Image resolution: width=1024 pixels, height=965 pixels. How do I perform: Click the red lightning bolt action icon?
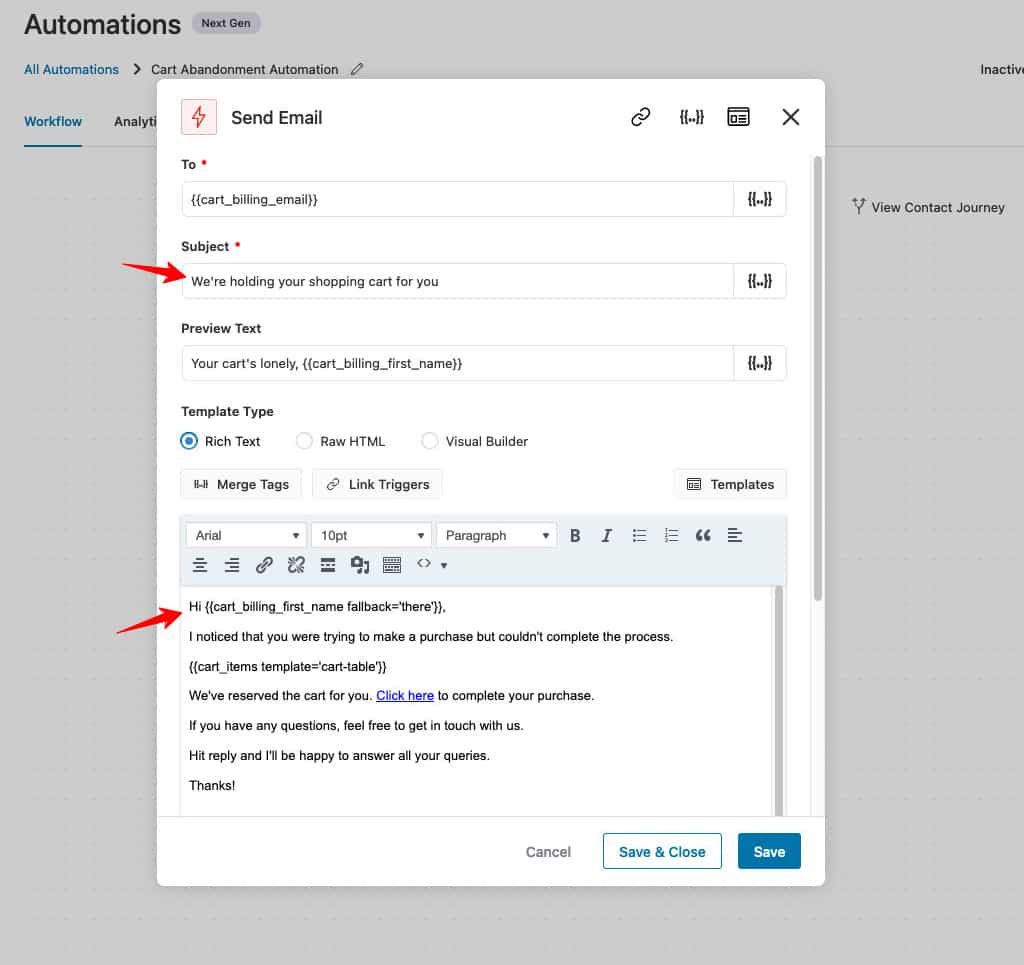(199, 117)
